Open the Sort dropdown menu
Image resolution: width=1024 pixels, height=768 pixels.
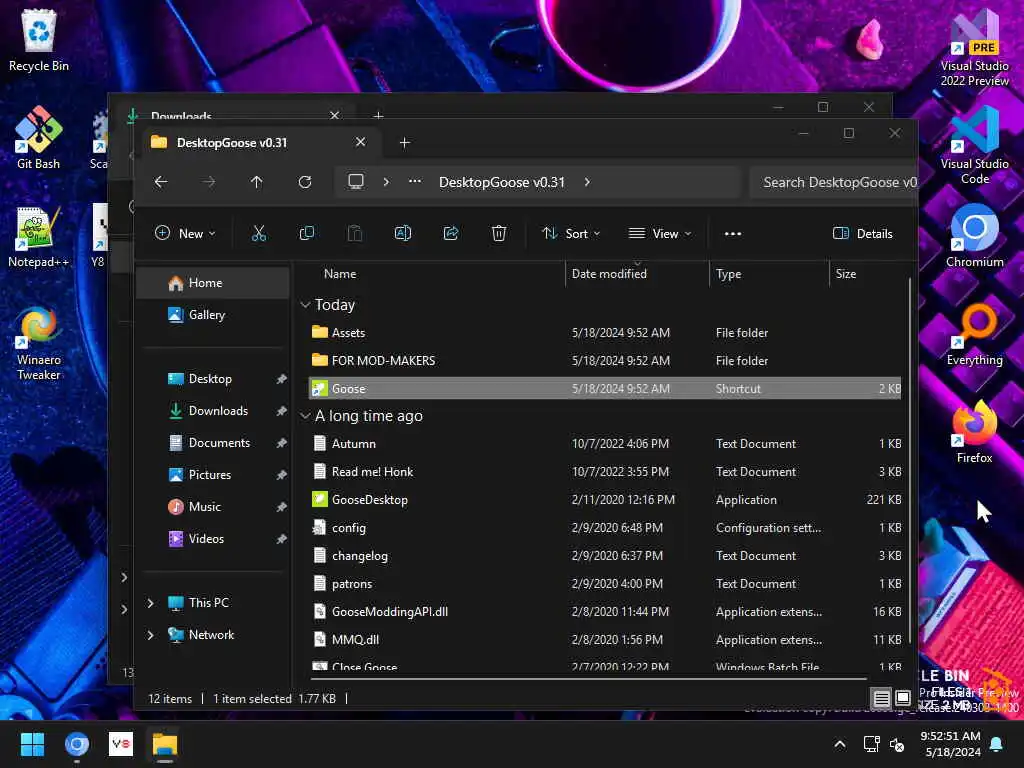(571, 233)
